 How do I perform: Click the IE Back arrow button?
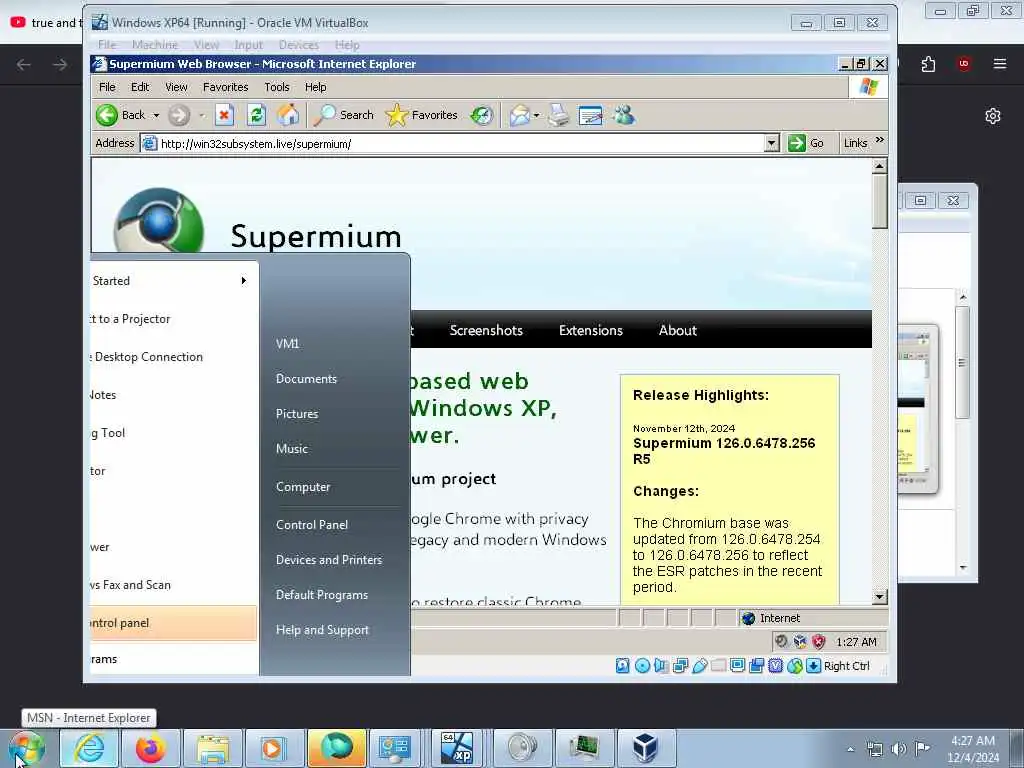tap(106, 116)
